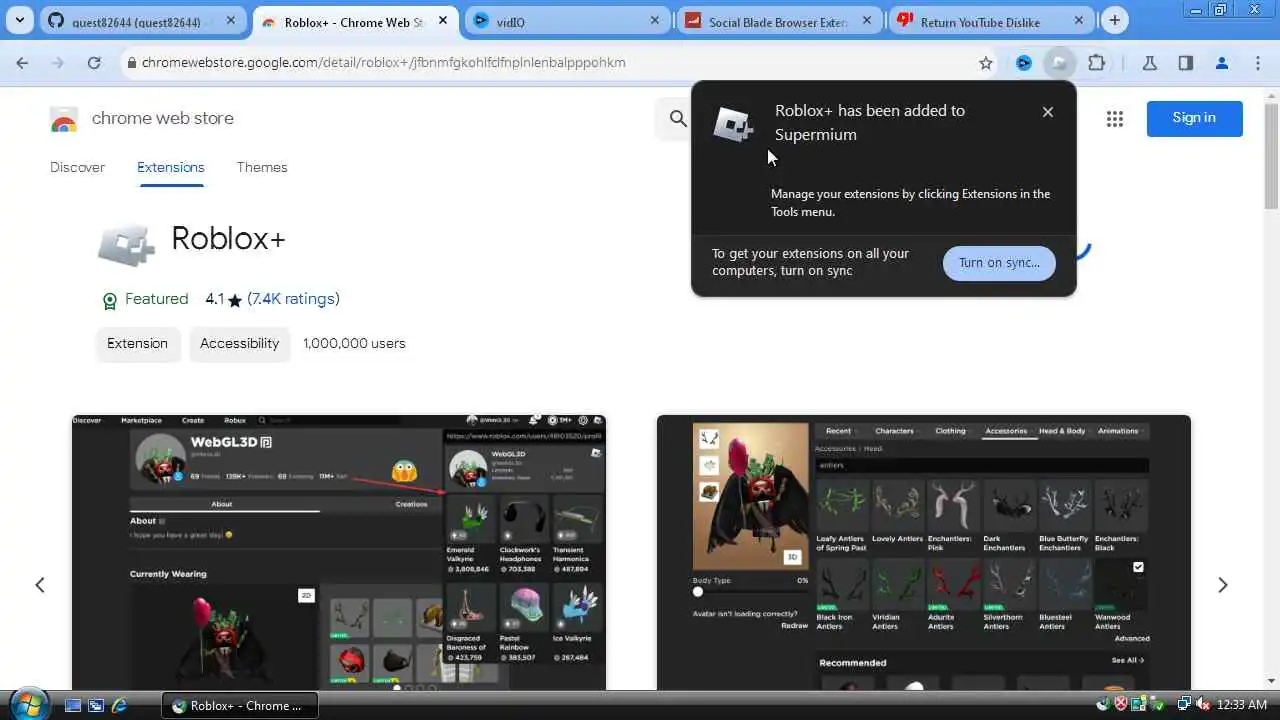The height and width of the screenshot is (720, 1280).
Task: Close the Roblox+ Chrome Web Store tab
Action: 443,20
